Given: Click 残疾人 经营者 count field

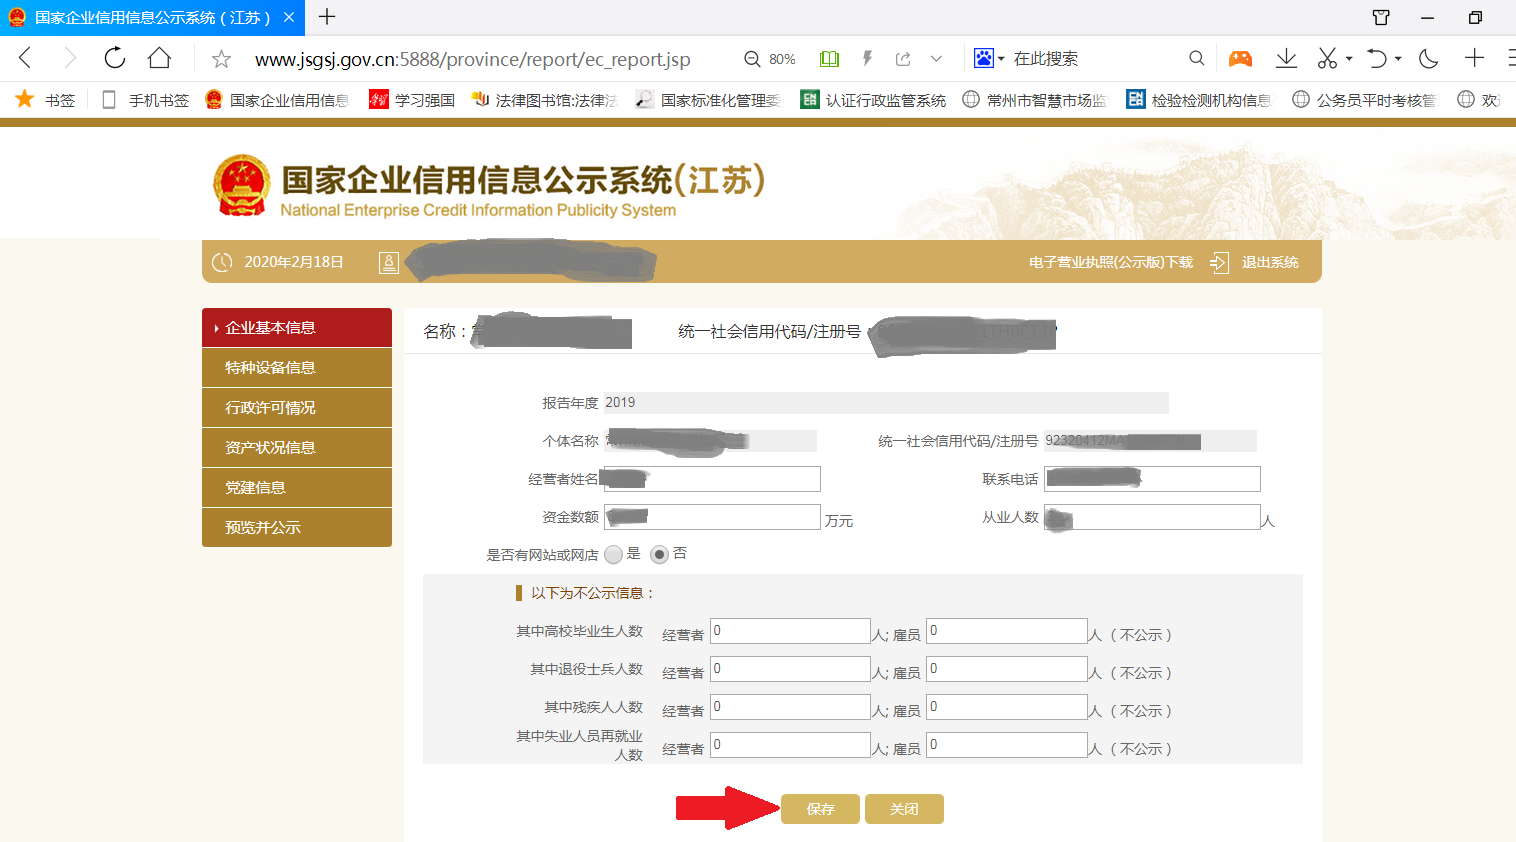Looking at the screenshot, I should [x=790, y=707].
